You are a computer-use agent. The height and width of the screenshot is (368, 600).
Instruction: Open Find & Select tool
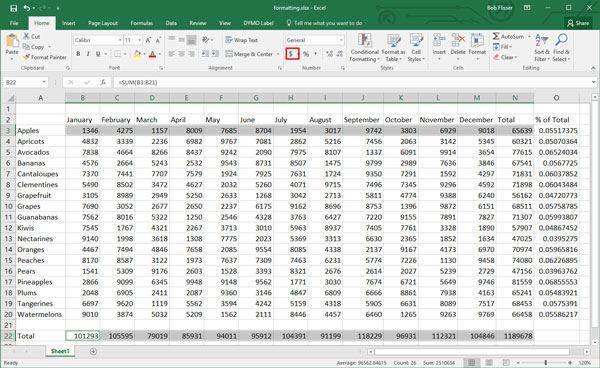561,47
